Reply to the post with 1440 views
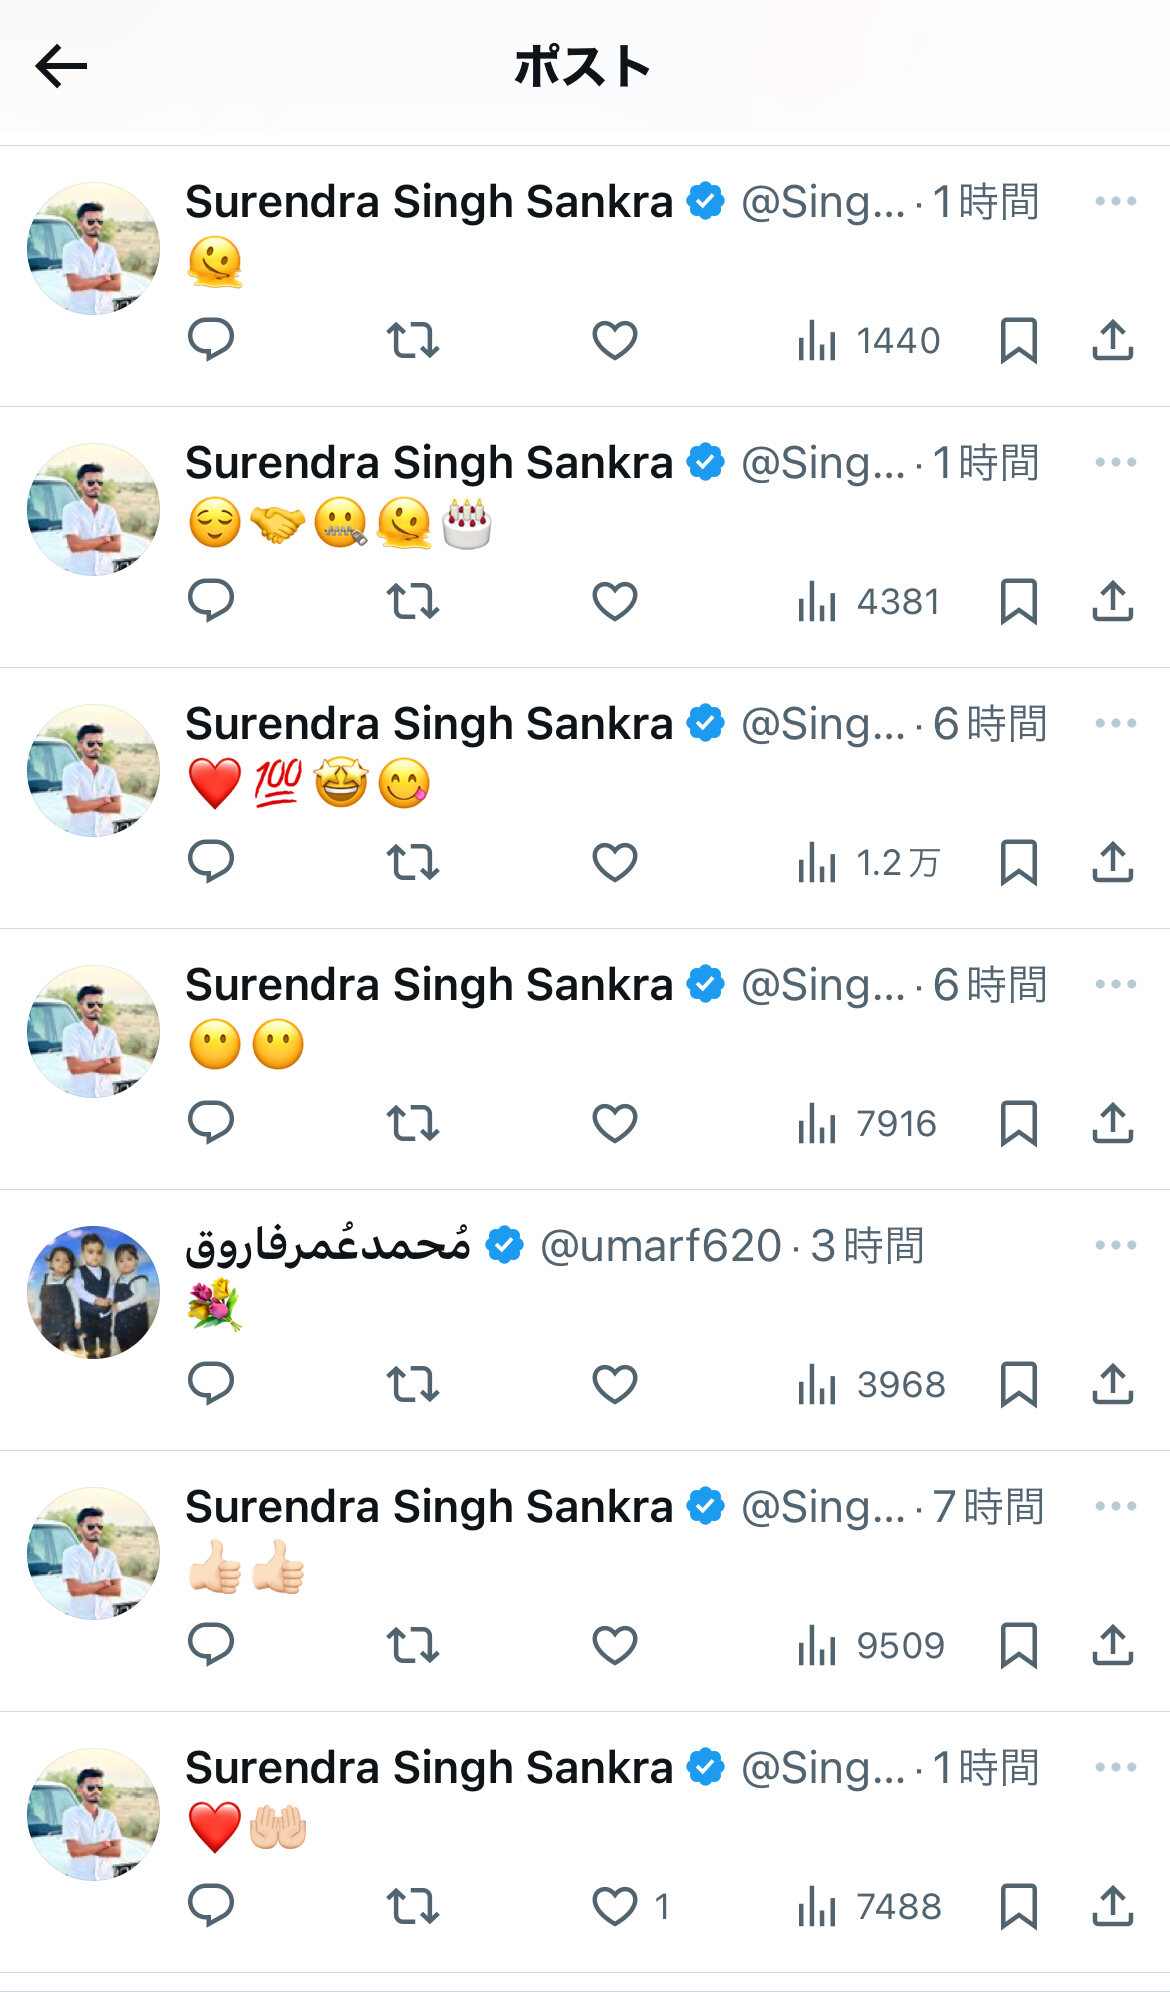1170x1992 pixels. [x=211, y=340]
